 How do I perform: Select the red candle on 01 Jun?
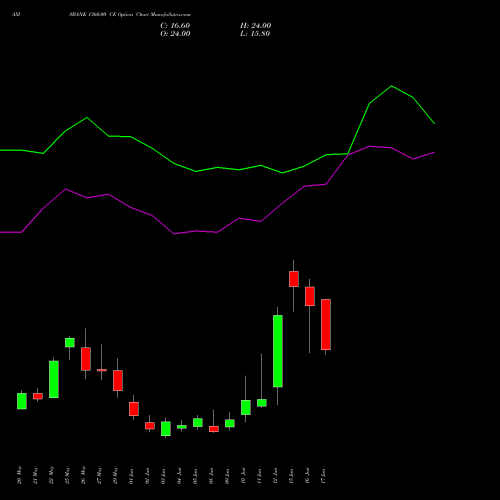(x=134, y=409)
